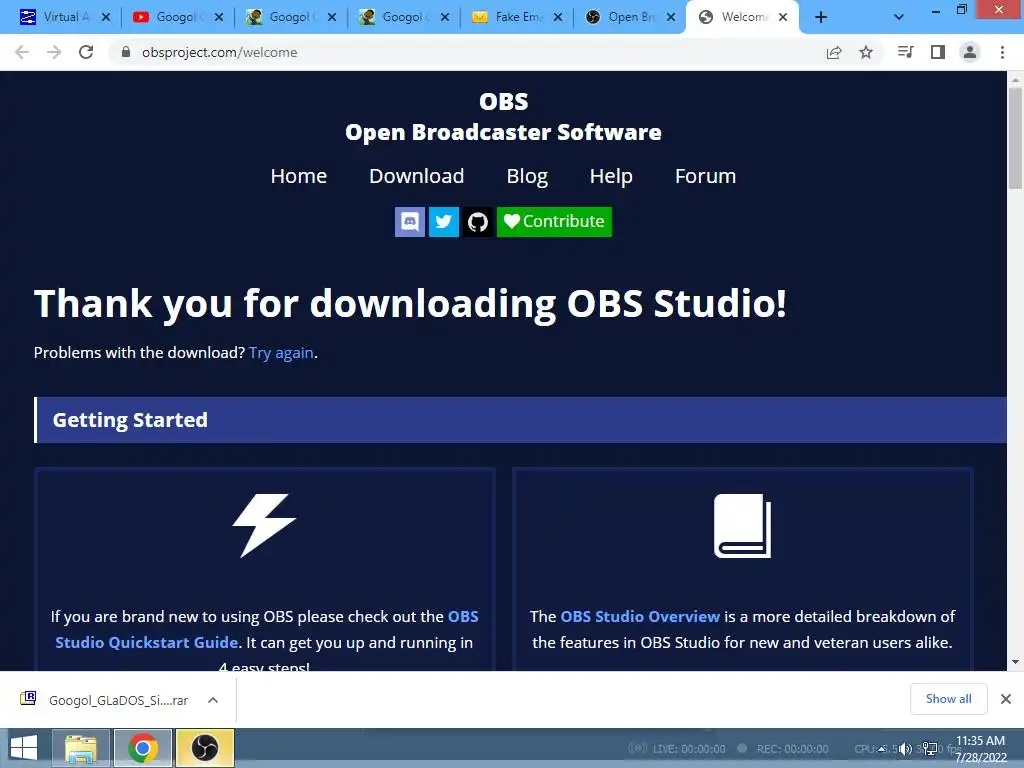The image size is (1024, 768).
Task: Expand the Googol_GLaDOS rar download options
Action: coord(213,700)
